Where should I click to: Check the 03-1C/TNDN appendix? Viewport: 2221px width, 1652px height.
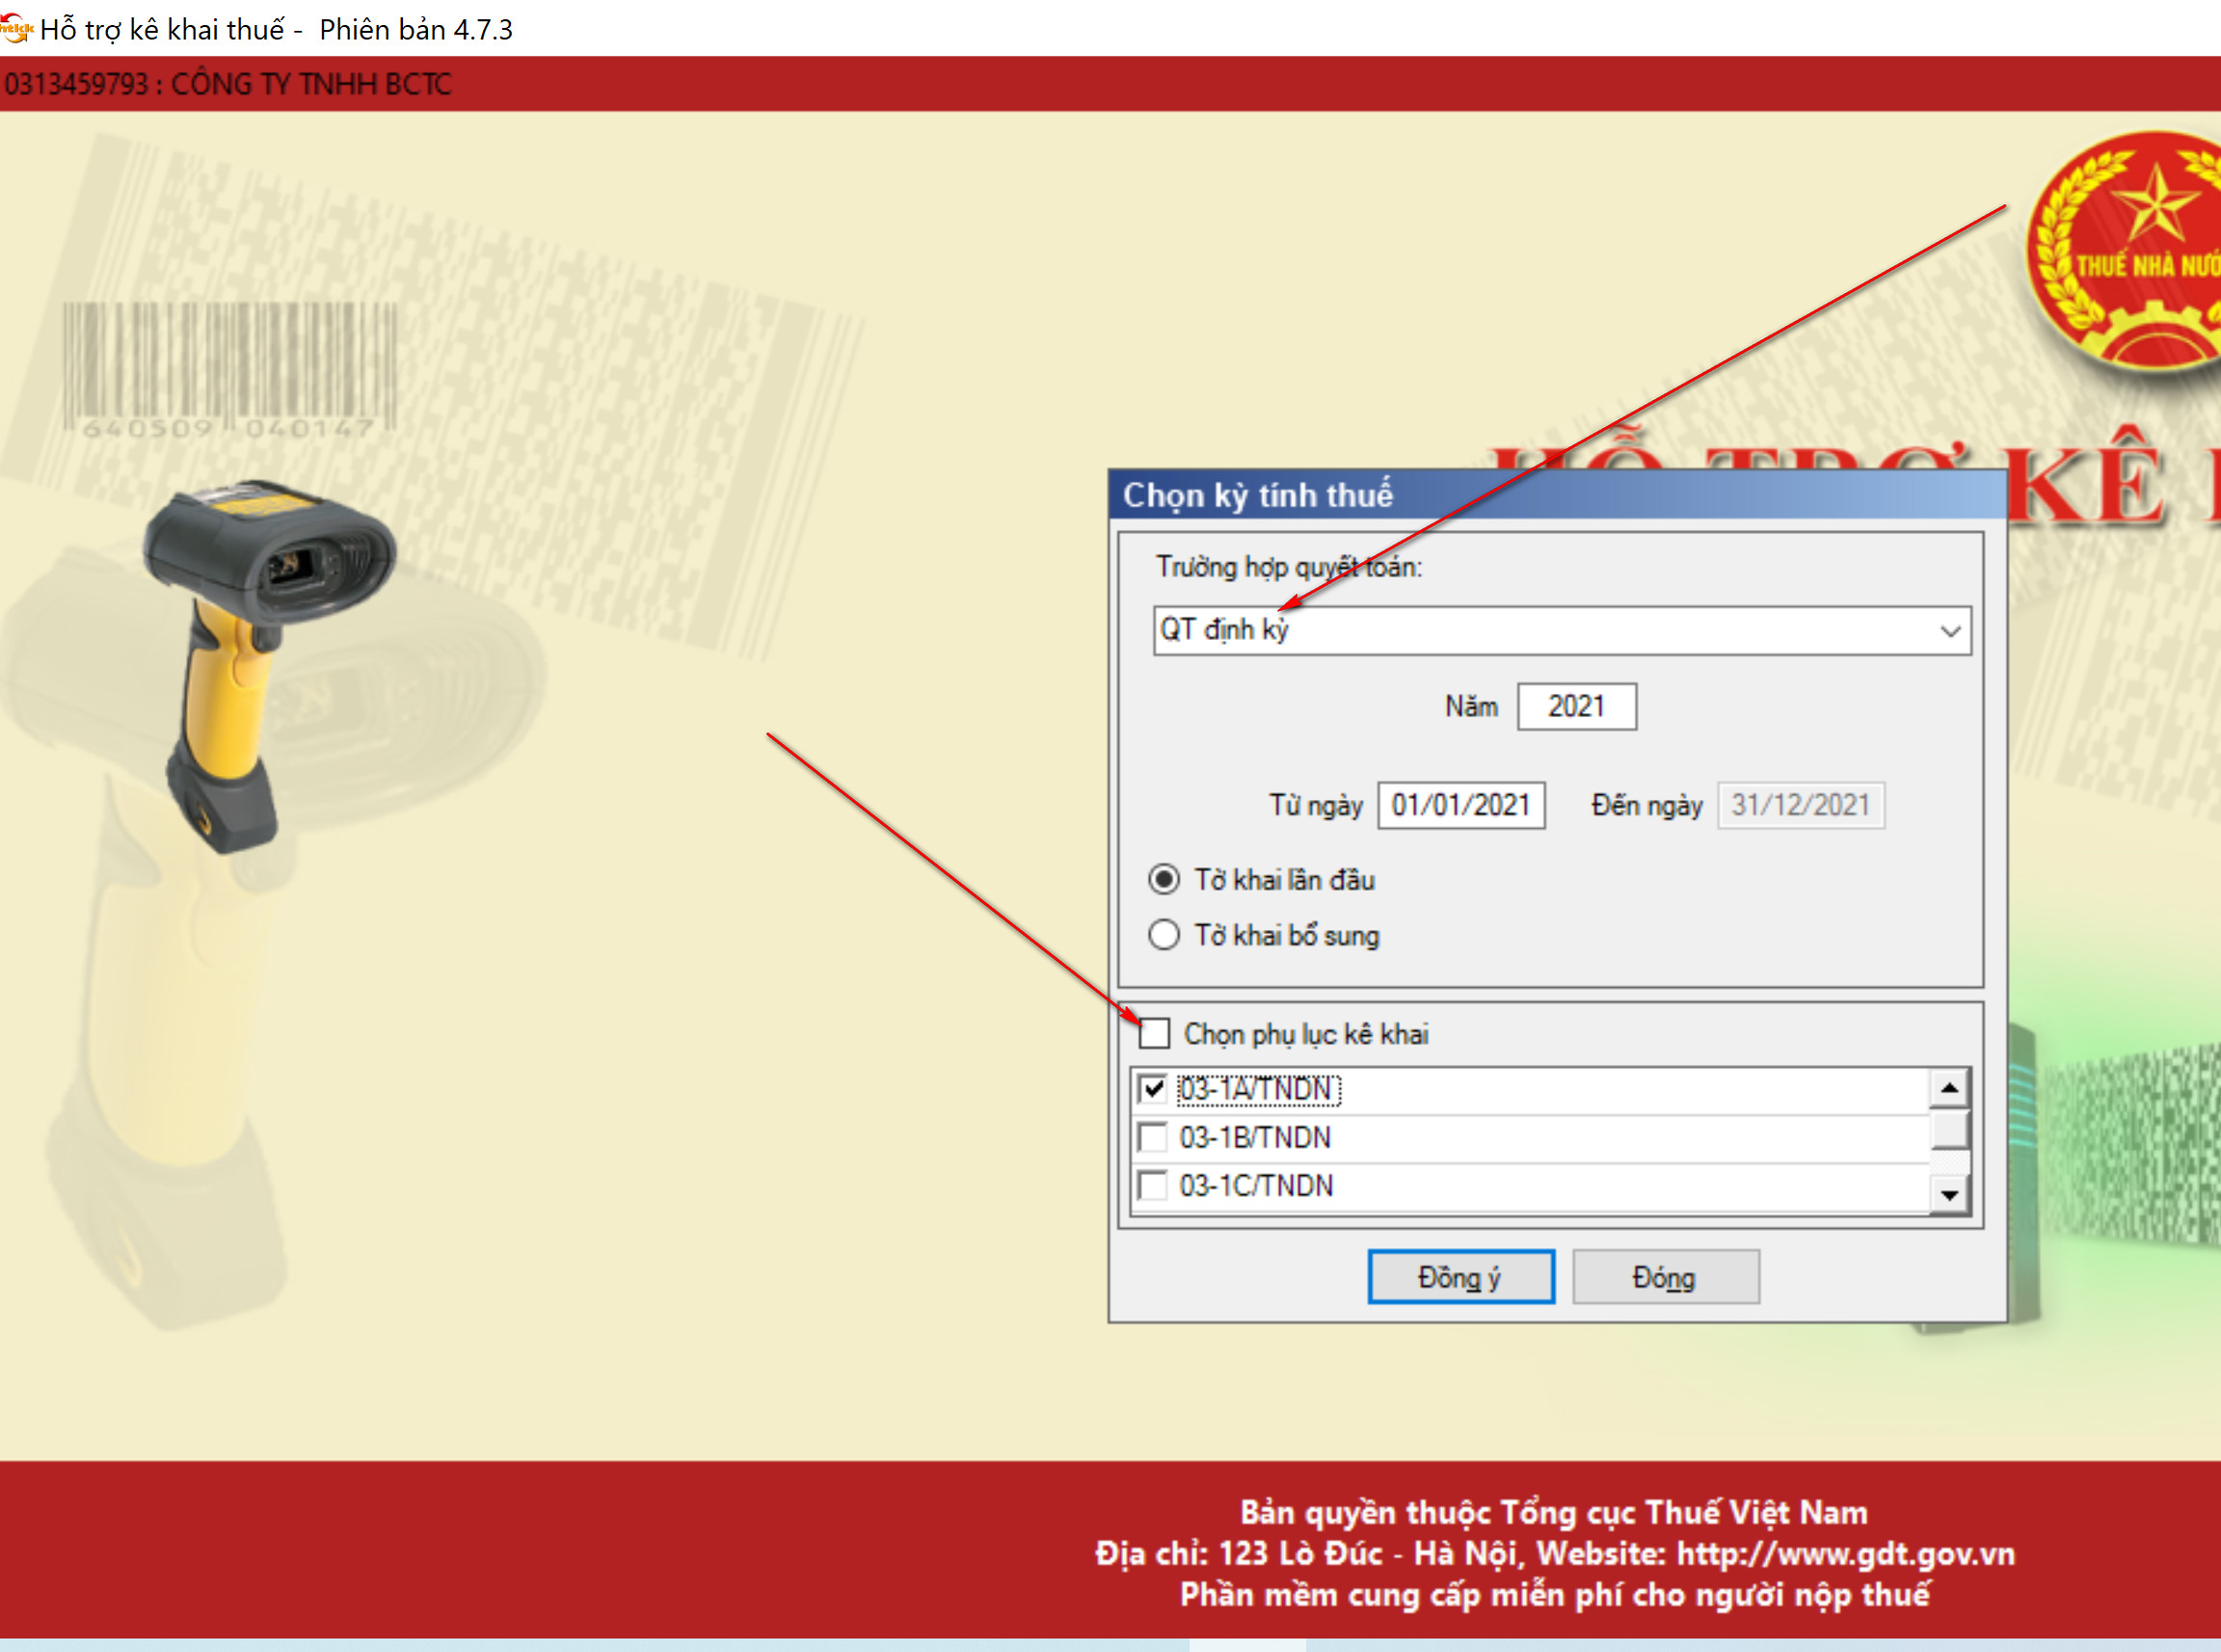tap(1153, 1186)
